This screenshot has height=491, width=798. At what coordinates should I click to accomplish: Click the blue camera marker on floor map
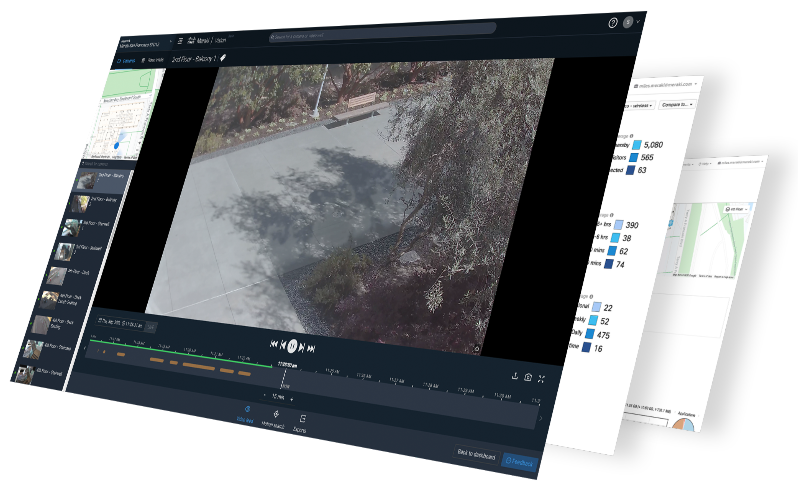tap(116, 146)
